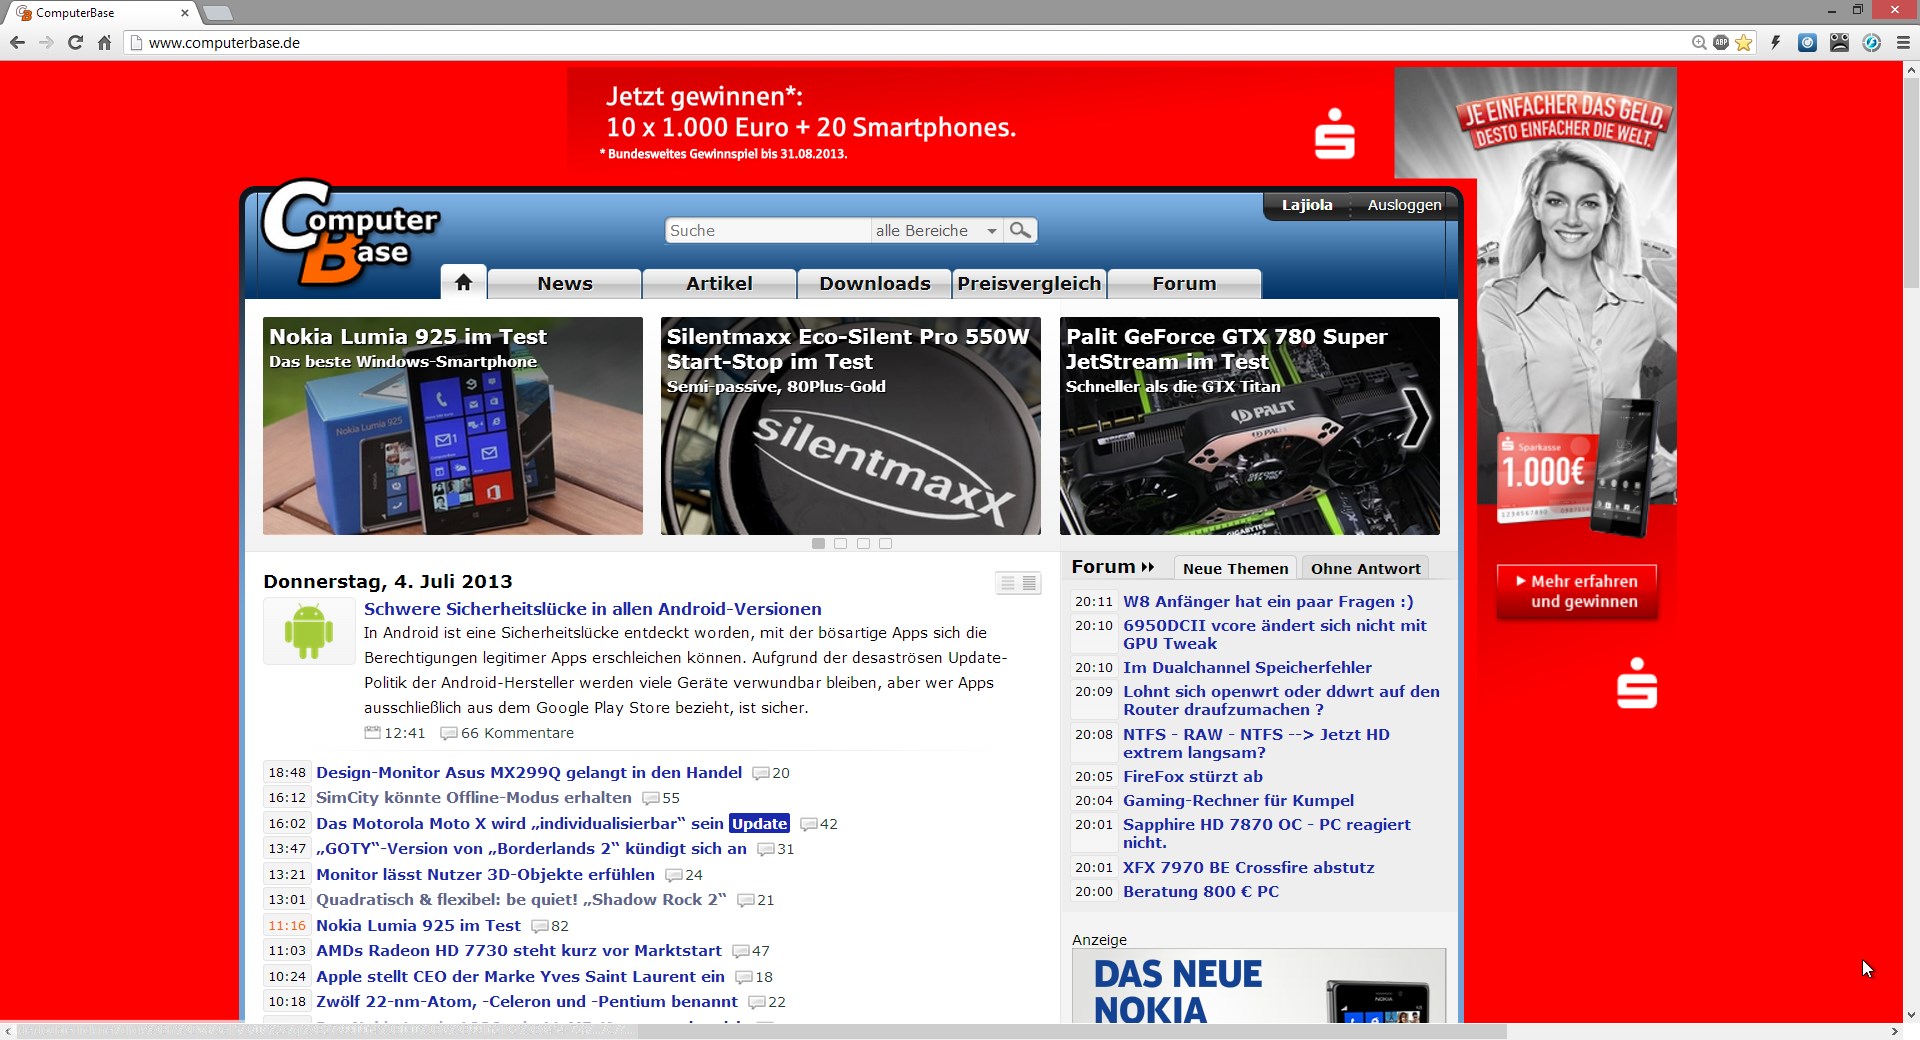Open comments icon for Borderlands 2 GOTY news
The width and height of the screenshot is (1920, 1040).
(766, 849)
